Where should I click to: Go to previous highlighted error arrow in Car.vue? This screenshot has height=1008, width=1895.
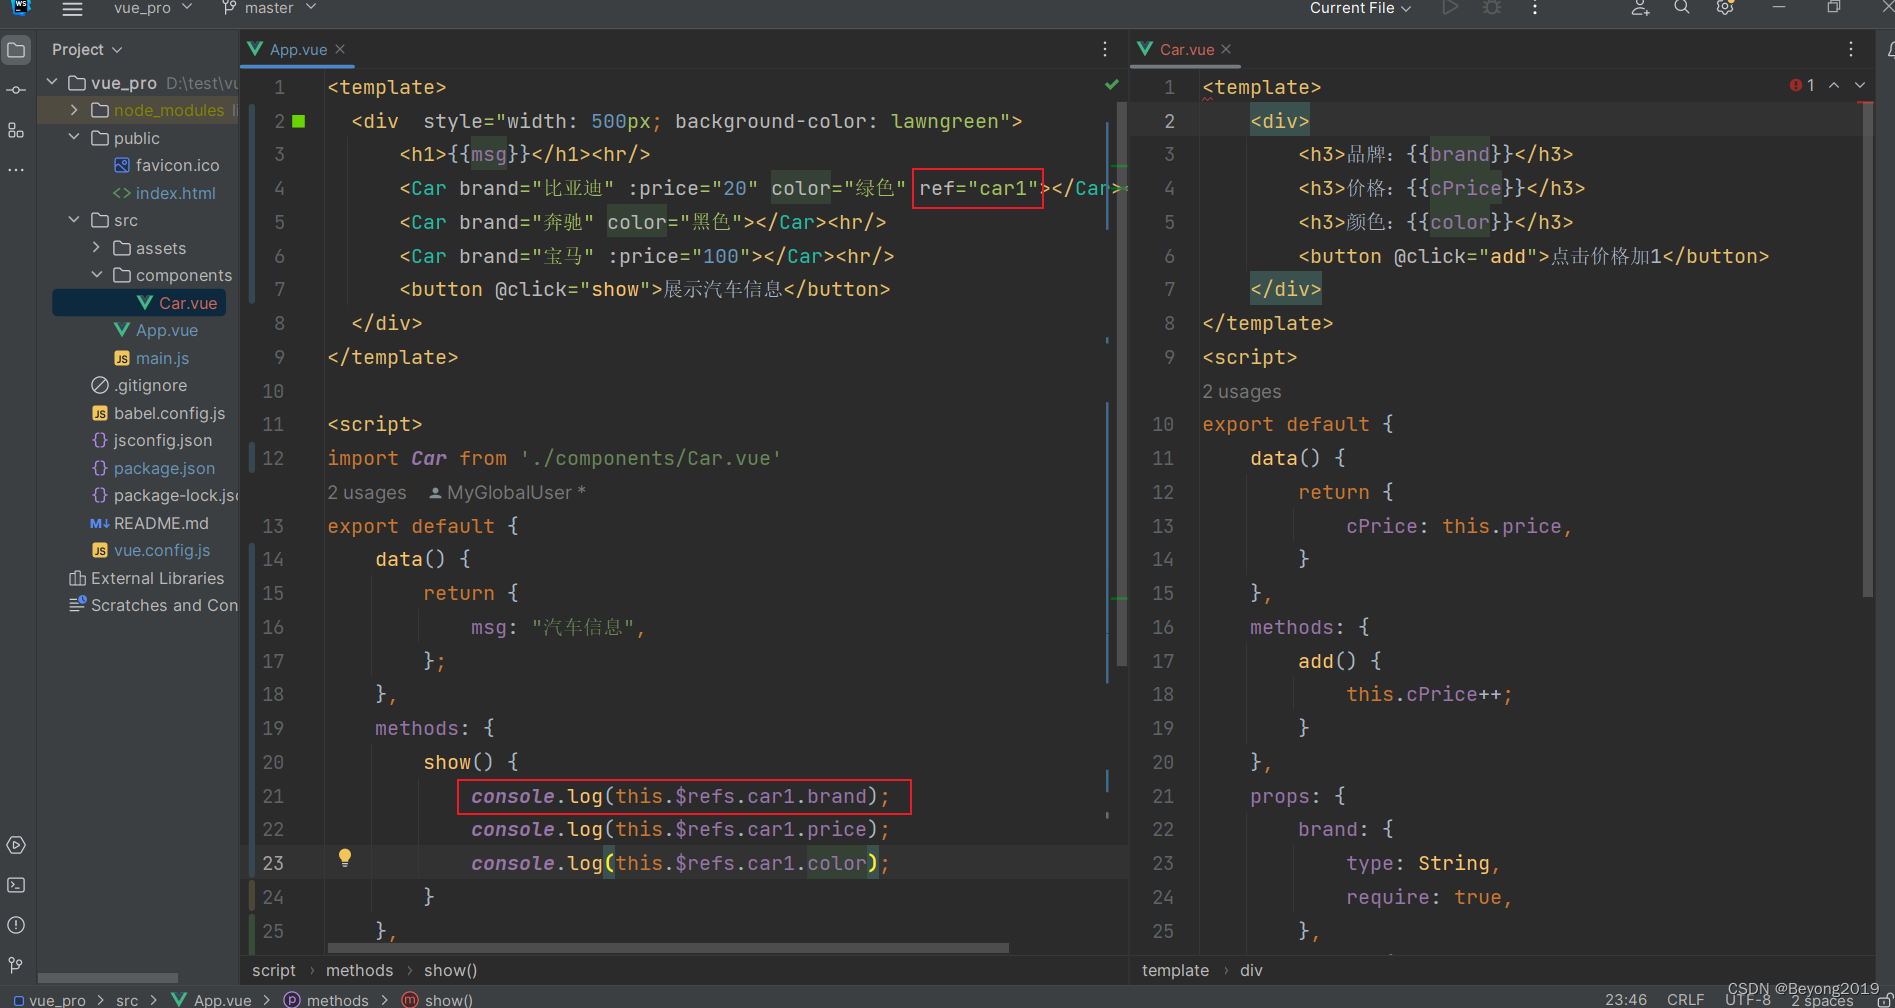(1834, 85)
